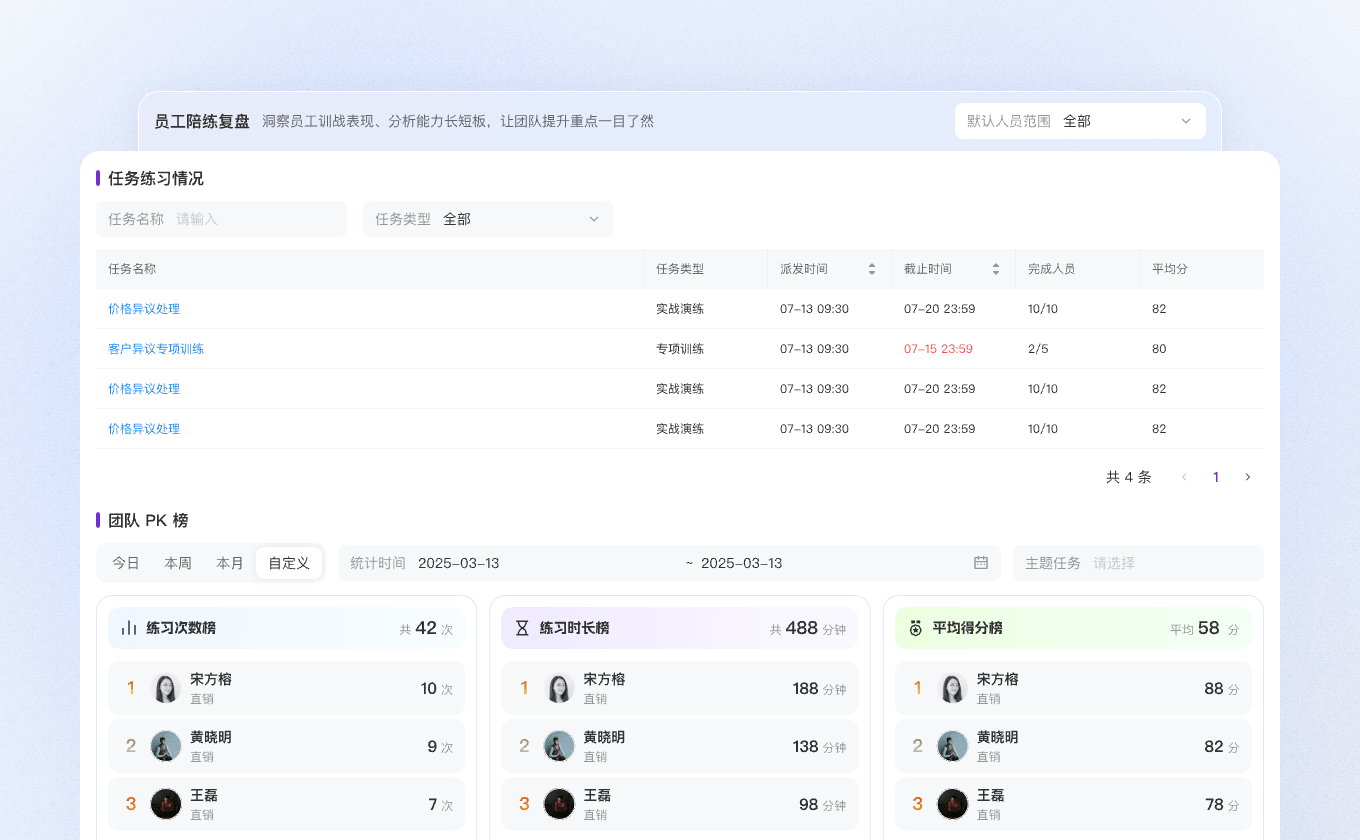Go to previous page arrow in pagination
The width and height of the screenshot is (1360, 840).
(1184, 477)
